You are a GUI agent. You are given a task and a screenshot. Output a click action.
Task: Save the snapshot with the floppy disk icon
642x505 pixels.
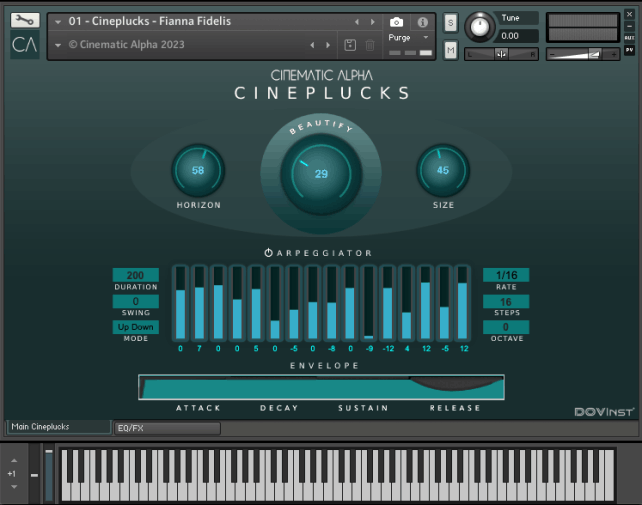[x=350, y=45]
